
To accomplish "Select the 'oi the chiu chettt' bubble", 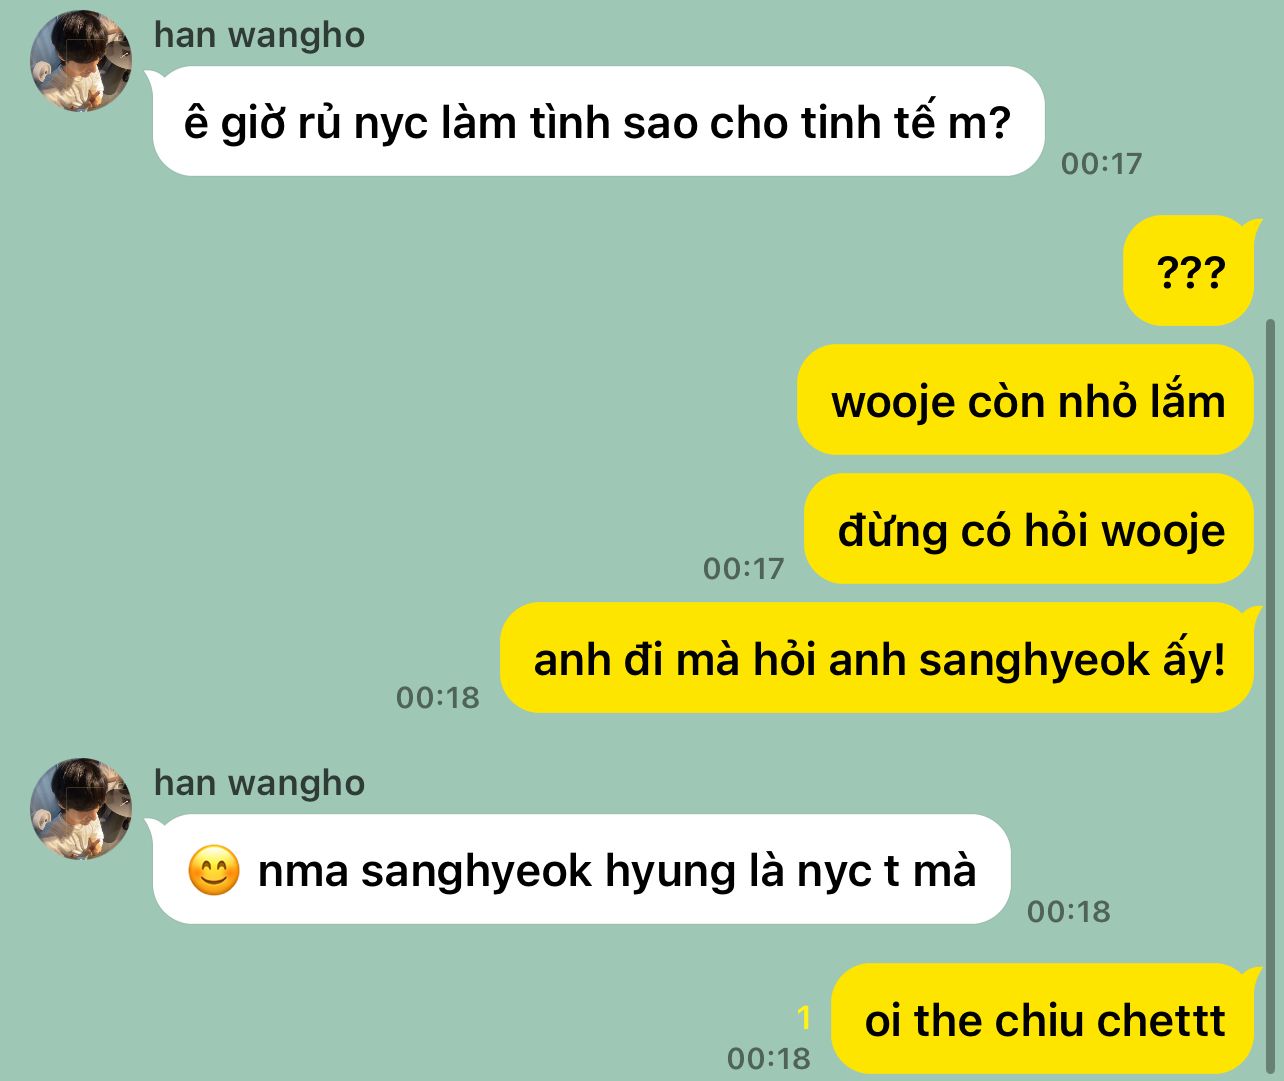I will tap(1043, 1019).
